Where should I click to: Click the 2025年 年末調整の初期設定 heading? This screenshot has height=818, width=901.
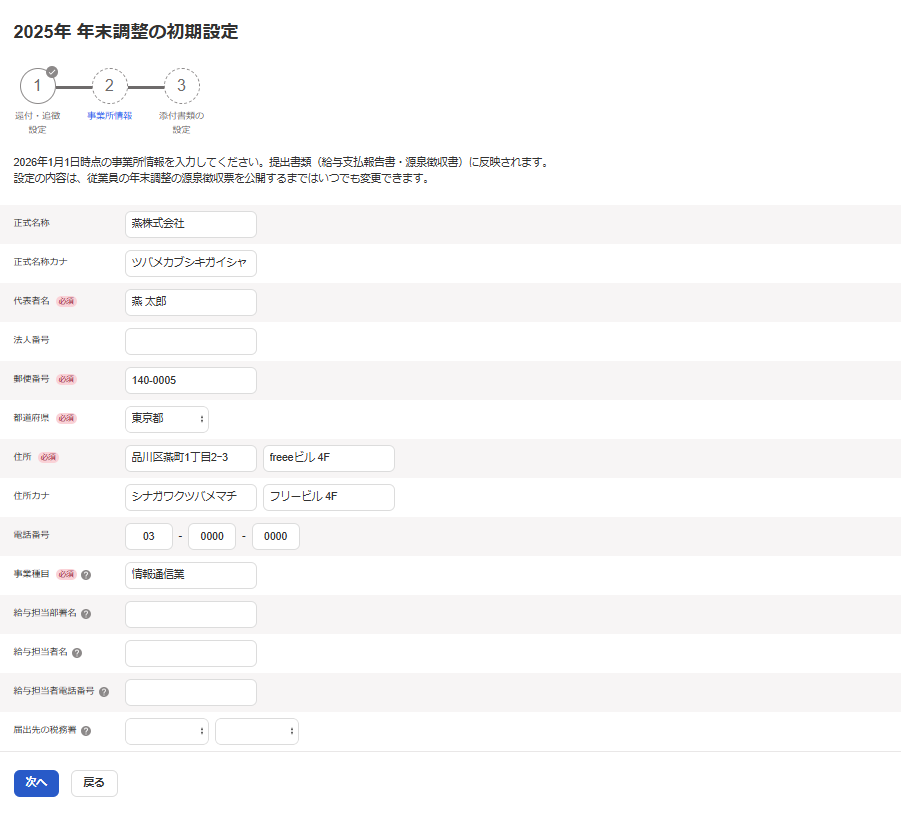[x=126, y=32]
